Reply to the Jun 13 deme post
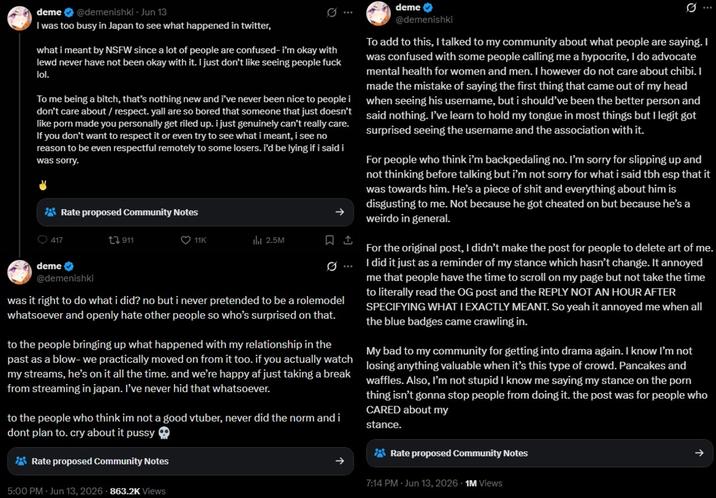Viewport: 716px width, 498px height. tap(50, 240)
